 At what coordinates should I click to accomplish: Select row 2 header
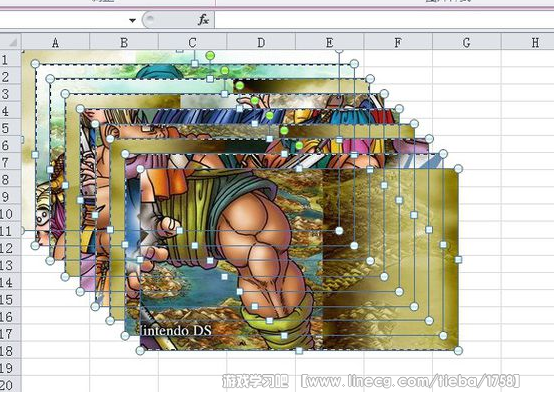pos(11,76)
